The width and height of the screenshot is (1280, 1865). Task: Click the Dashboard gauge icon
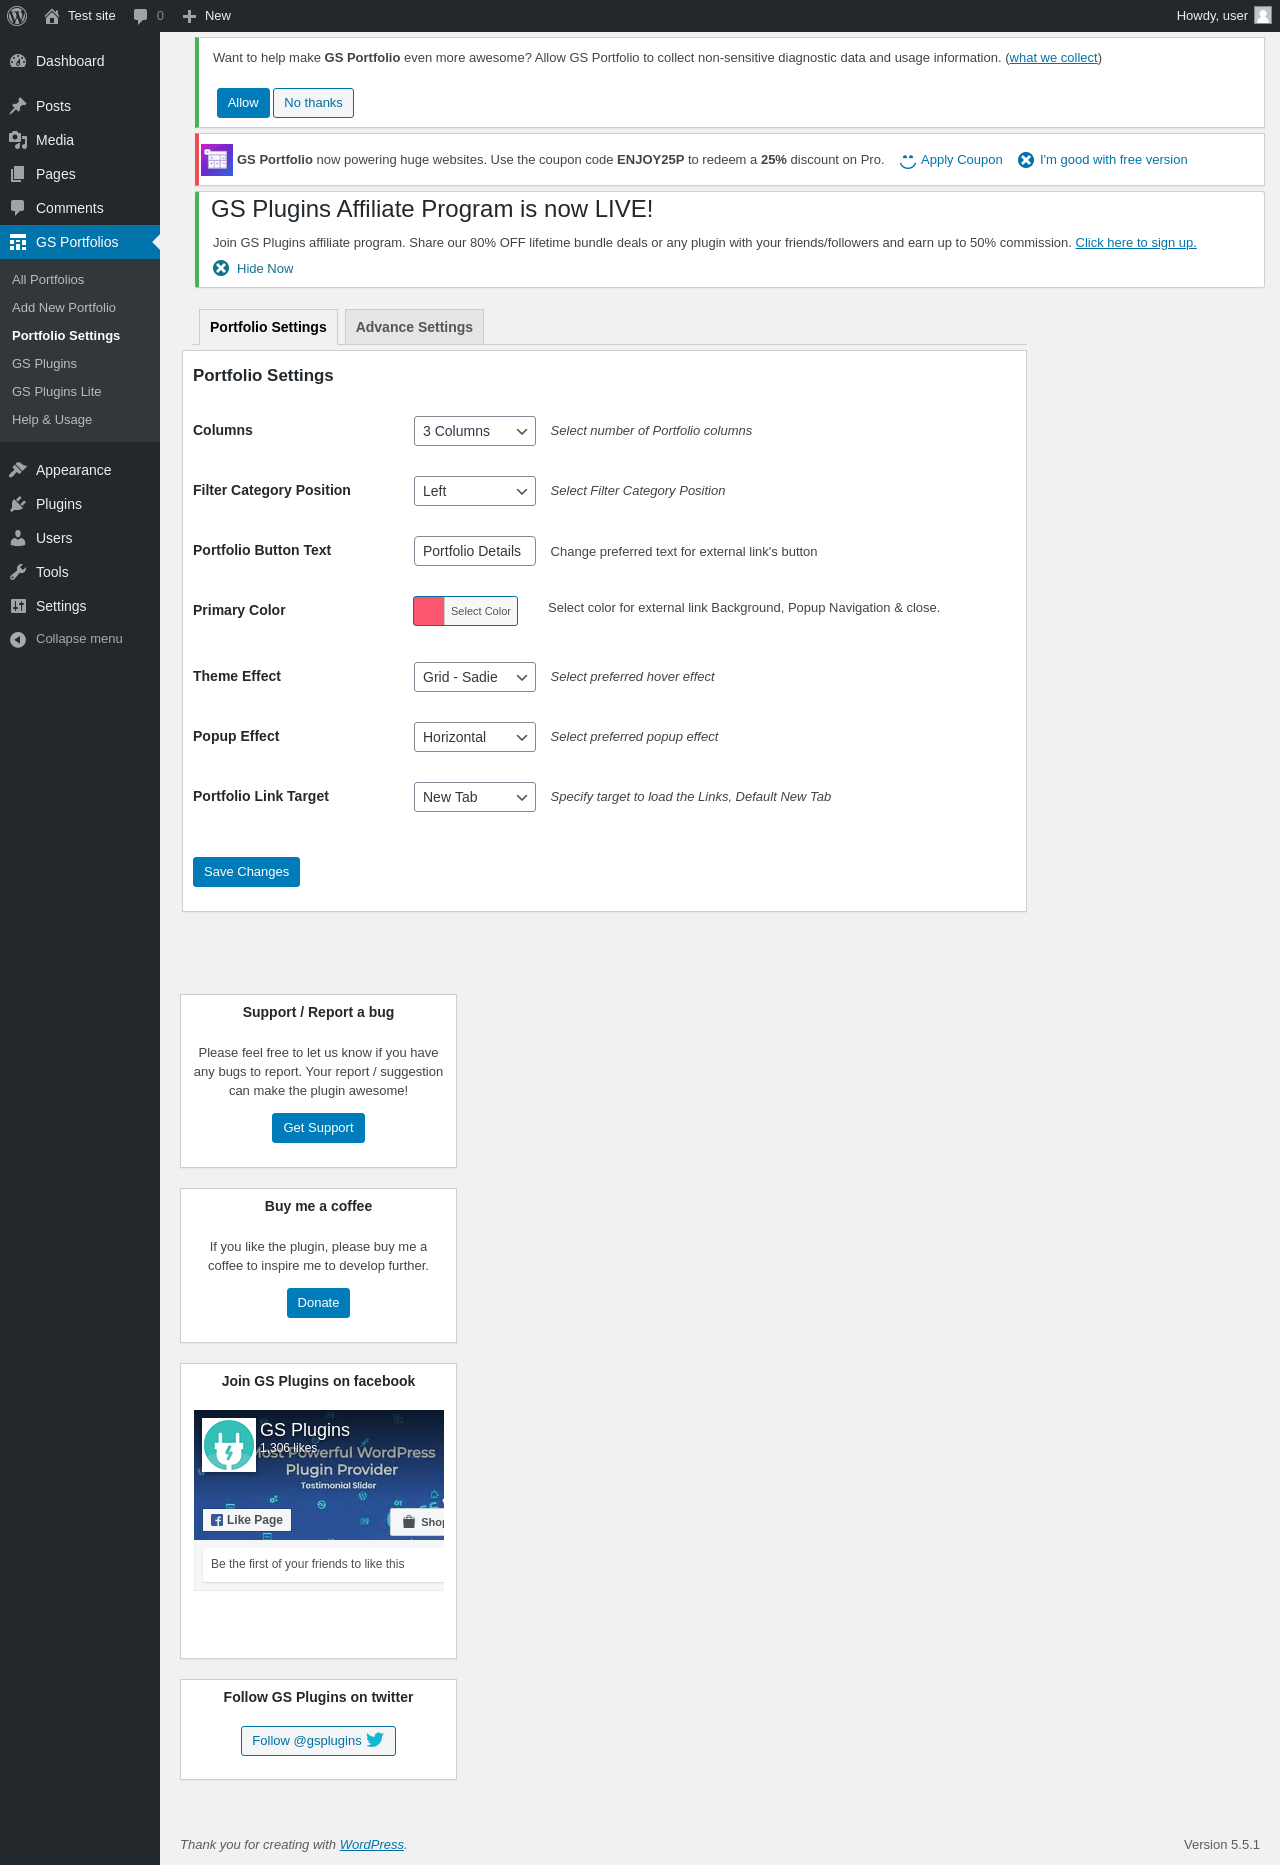pos(18,61)
